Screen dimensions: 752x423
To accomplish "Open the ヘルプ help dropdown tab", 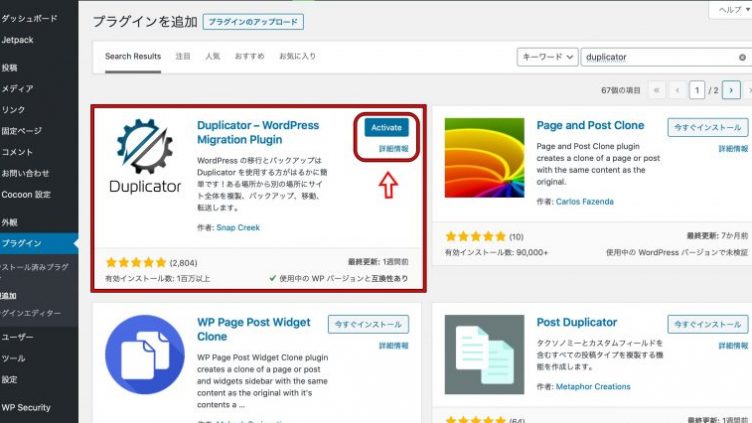I will (733, 10).
